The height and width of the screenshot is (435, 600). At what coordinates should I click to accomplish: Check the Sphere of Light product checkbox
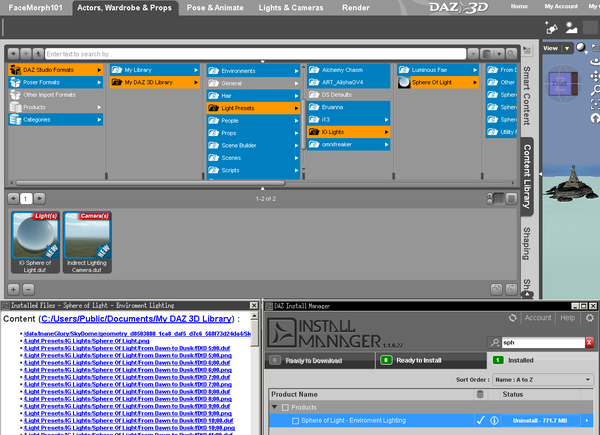(x=295, y=420)
